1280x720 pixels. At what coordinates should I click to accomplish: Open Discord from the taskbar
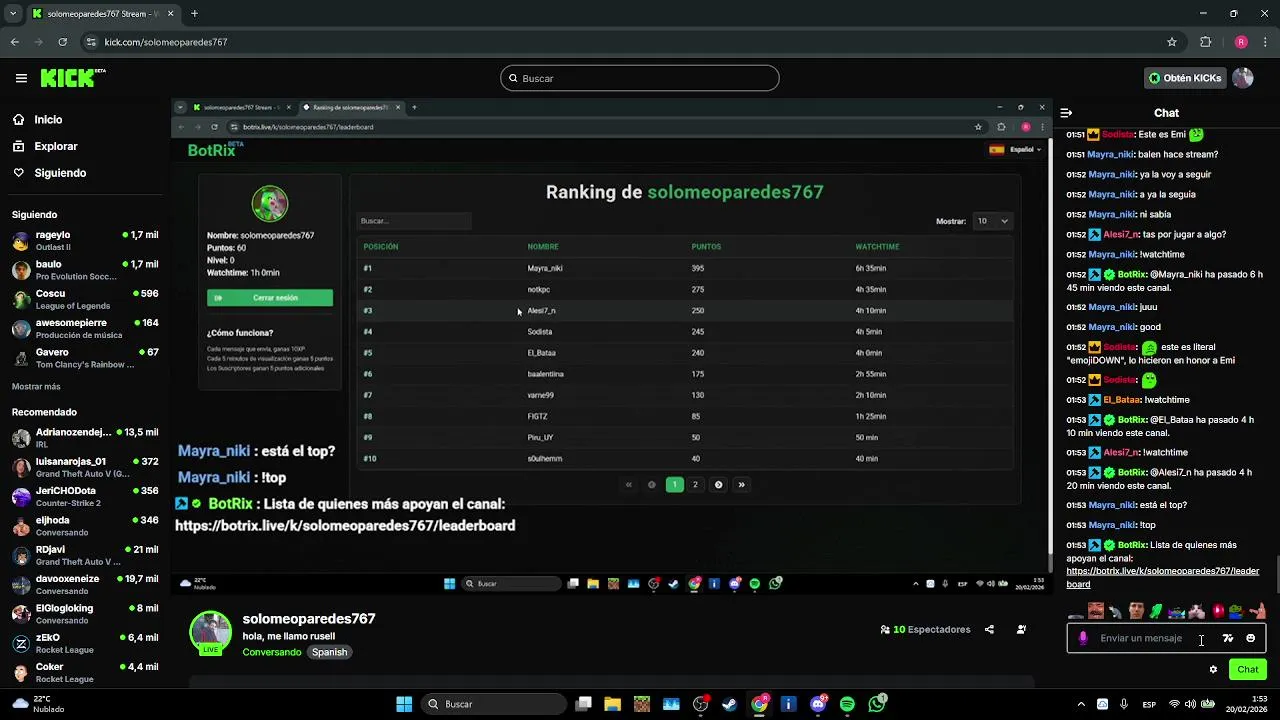818,704
